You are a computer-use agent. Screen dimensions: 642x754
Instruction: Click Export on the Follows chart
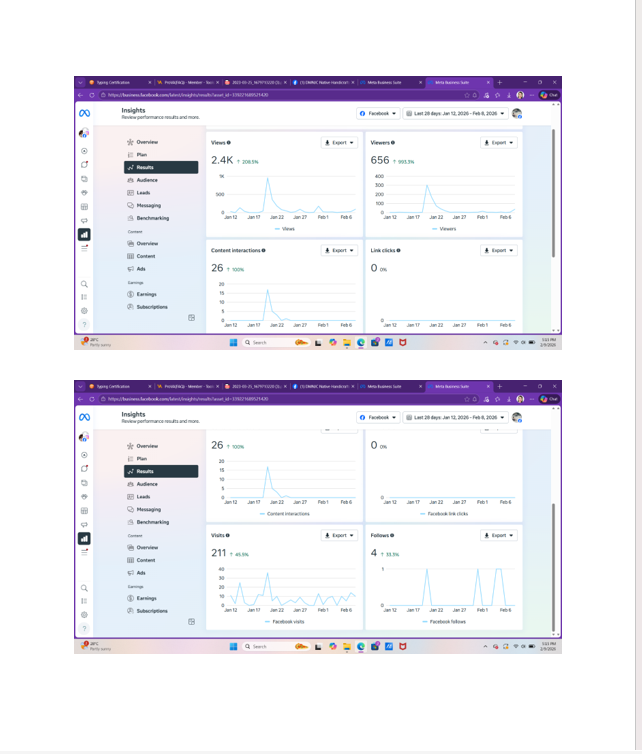(499, 535)
